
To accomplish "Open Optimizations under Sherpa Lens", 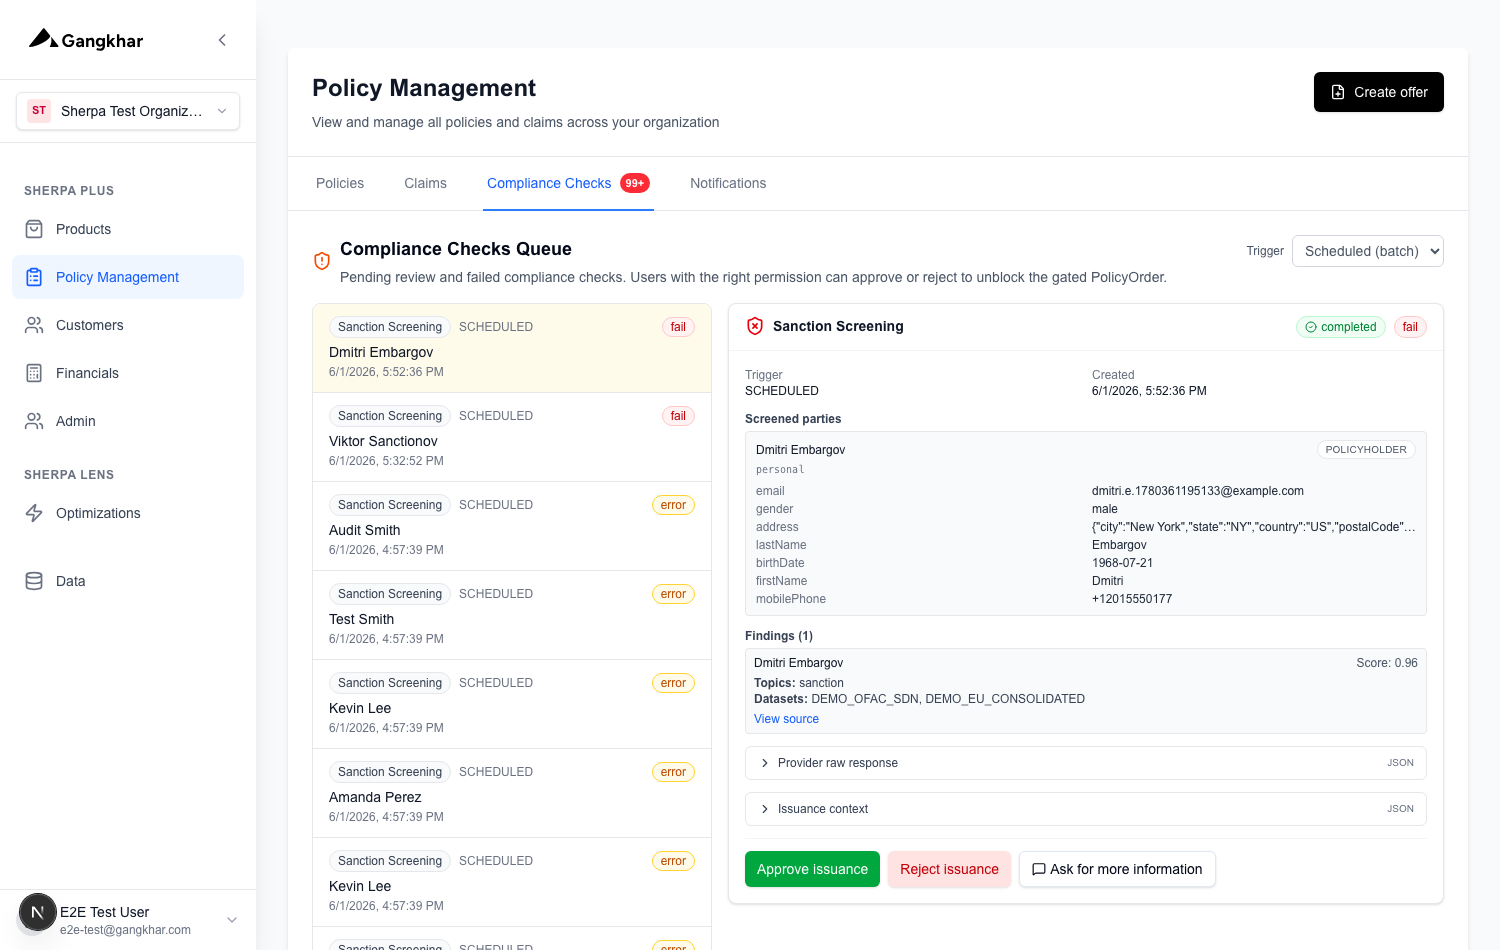I will click(128, 513).
